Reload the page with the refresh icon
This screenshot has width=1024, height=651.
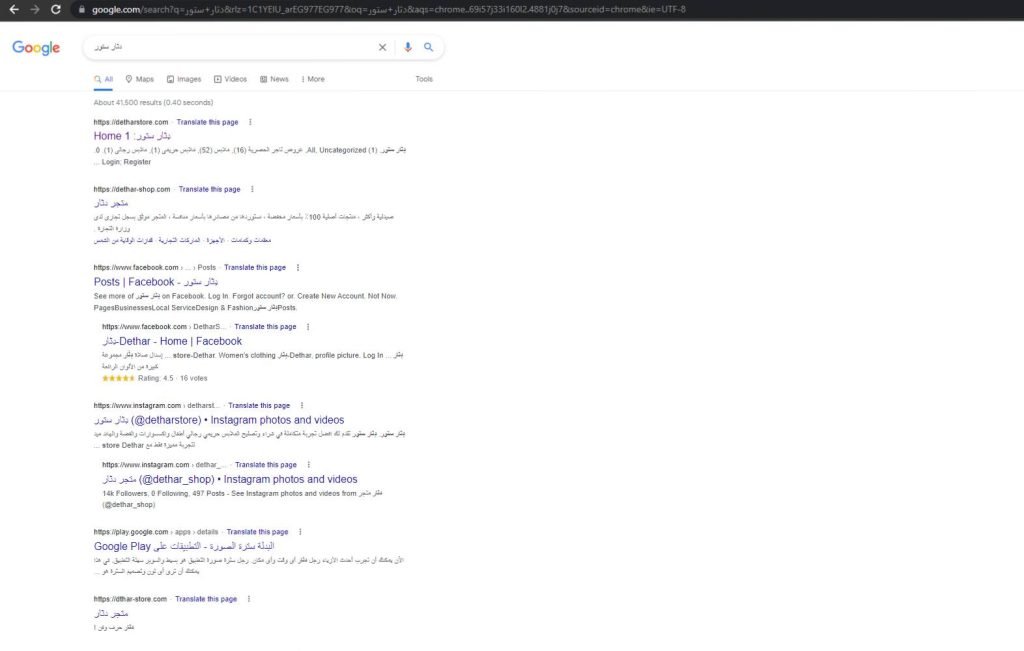coord(56,10)
